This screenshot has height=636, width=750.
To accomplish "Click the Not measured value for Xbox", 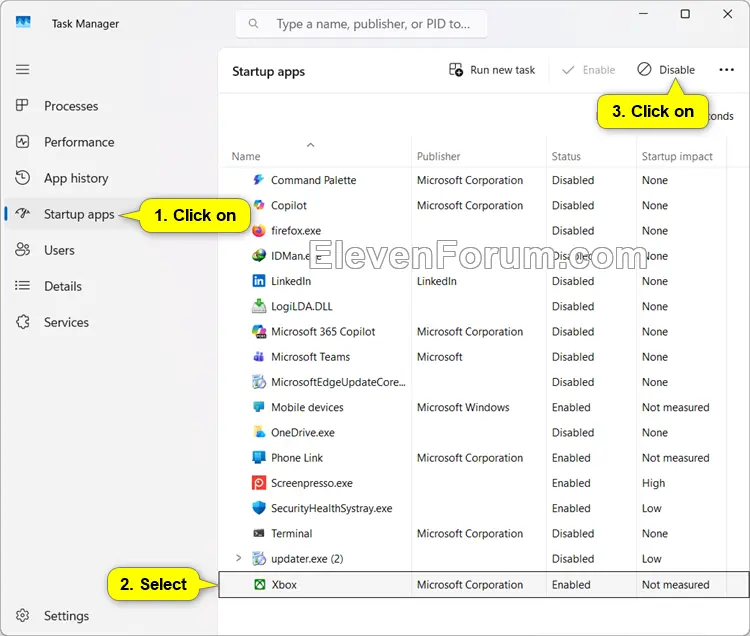I will point(675,584).
